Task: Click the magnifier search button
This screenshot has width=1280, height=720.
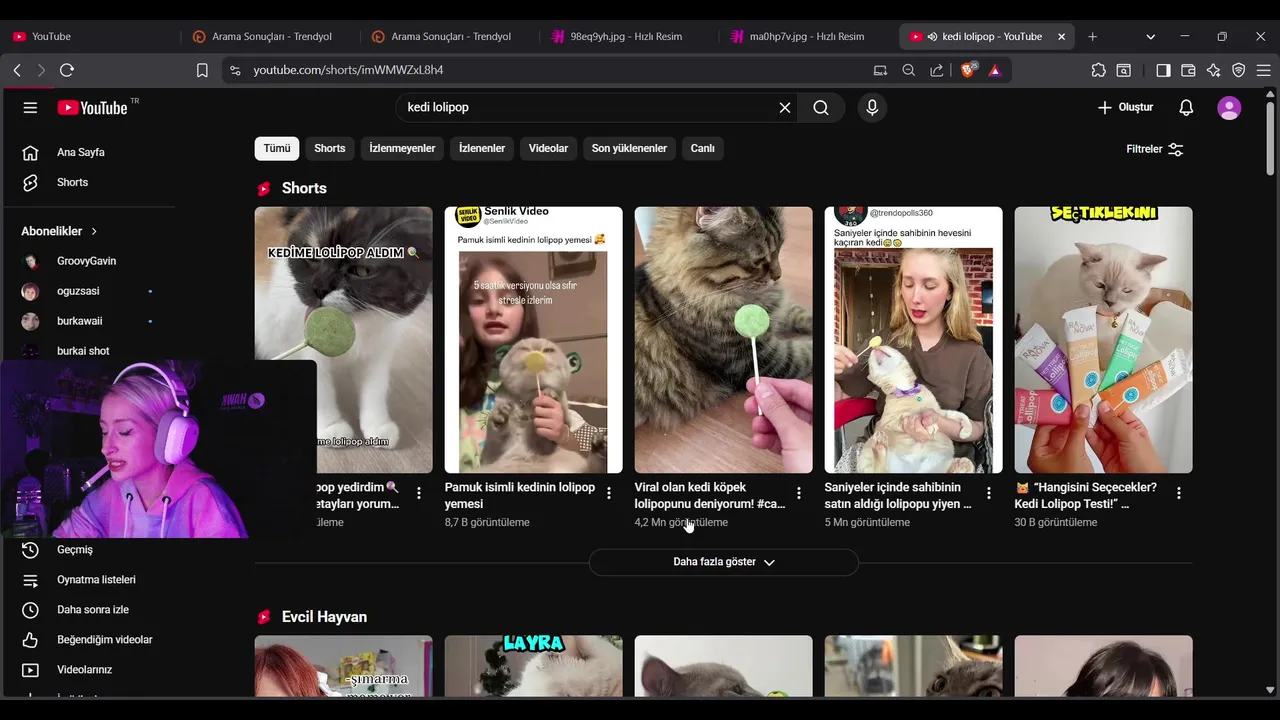Action: [821, 108]
